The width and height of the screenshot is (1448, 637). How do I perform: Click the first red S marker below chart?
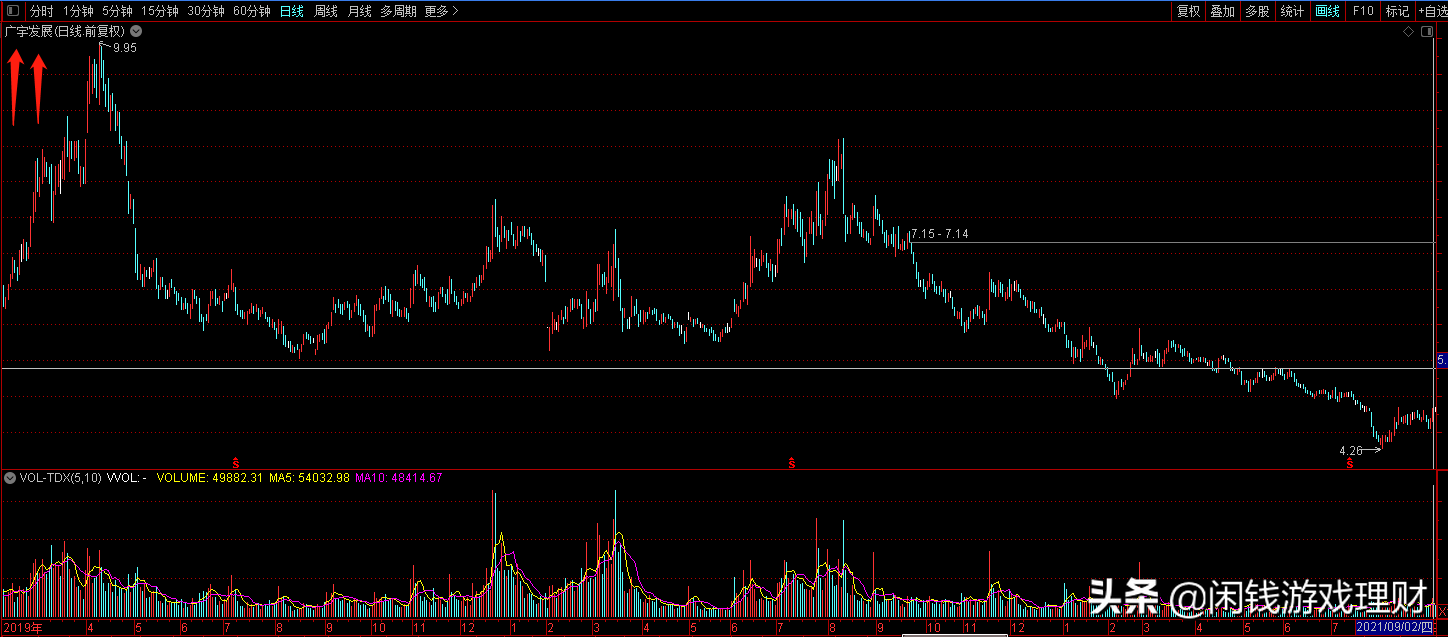(x=236, y=462)
